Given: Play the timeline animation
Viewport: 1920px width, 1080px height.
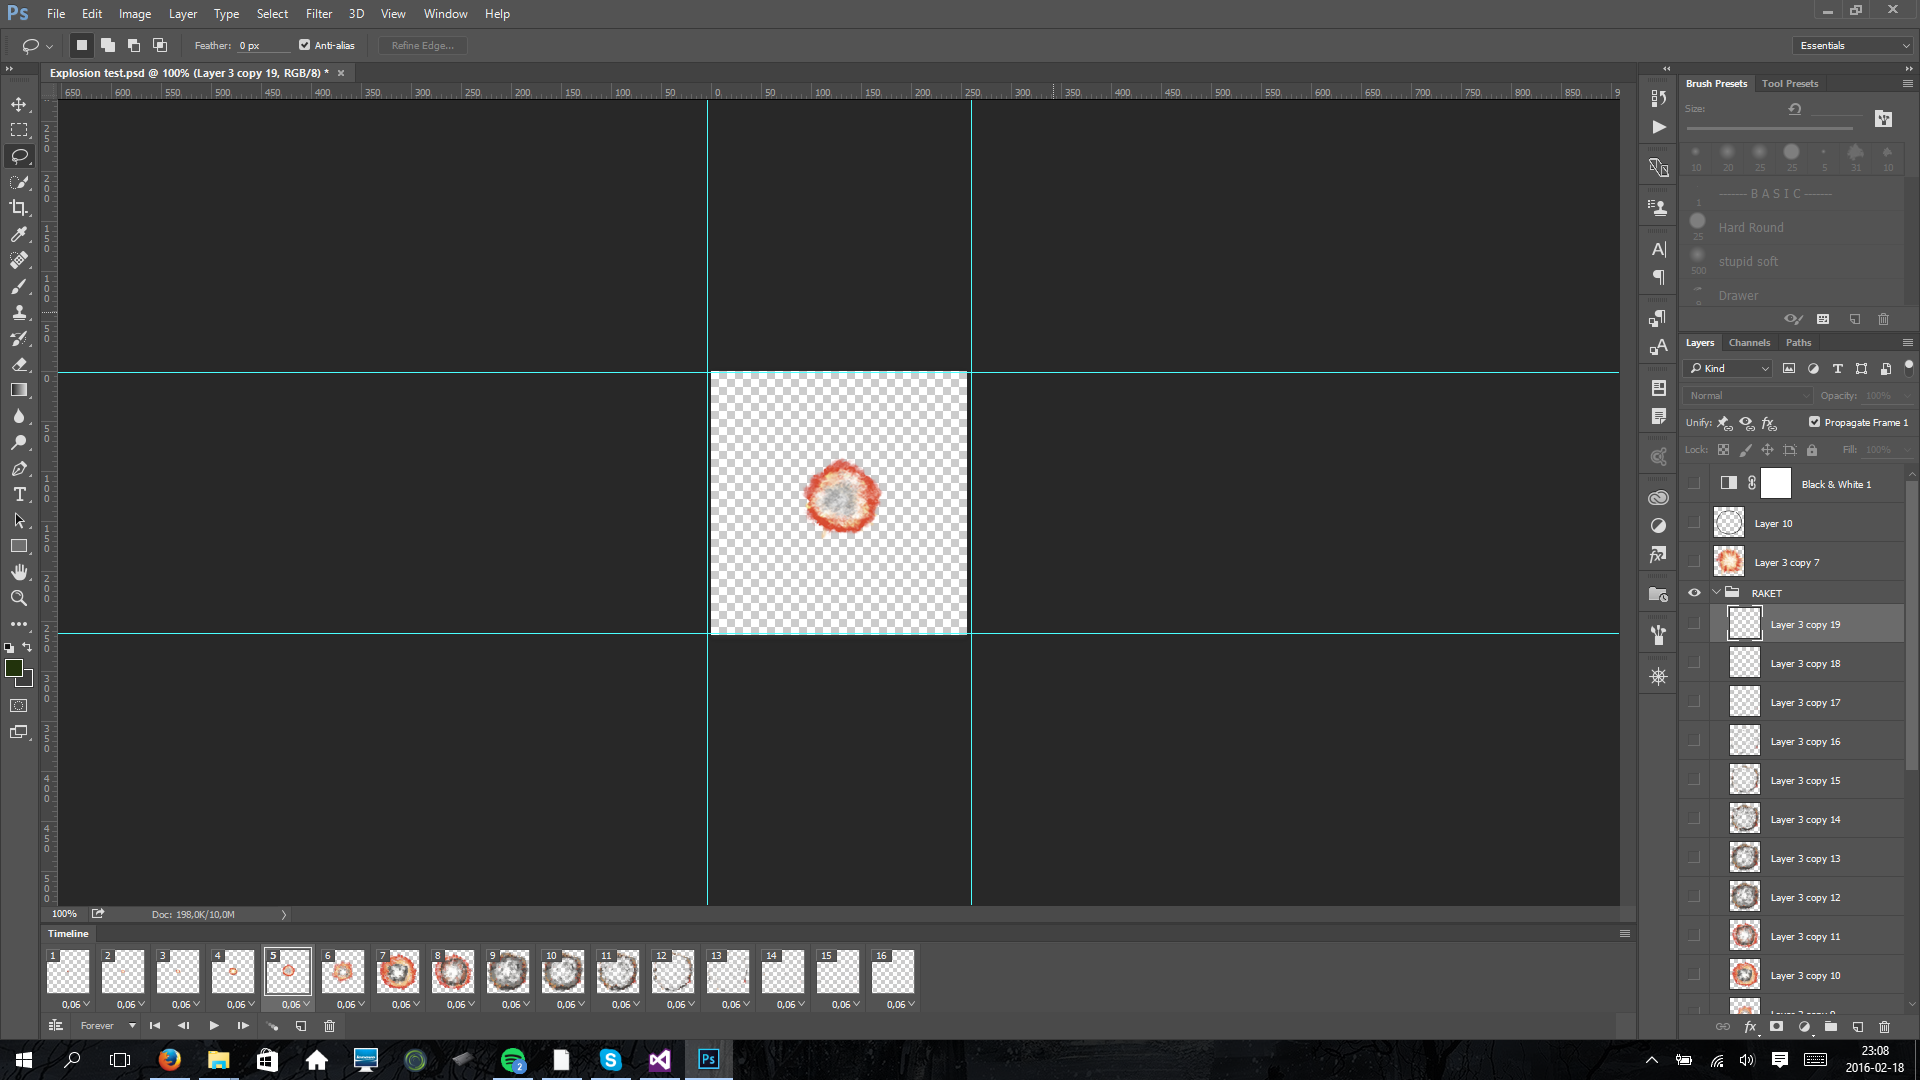Looking at the screenshot, I should pyautogui.click(x=213, y=1026).
